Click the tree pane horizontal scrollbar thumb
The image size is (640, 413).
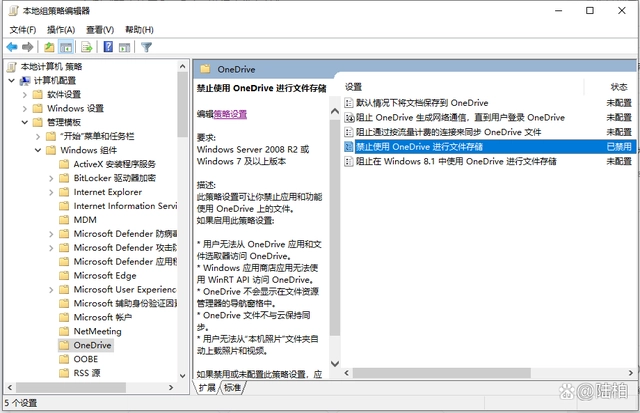71,387
